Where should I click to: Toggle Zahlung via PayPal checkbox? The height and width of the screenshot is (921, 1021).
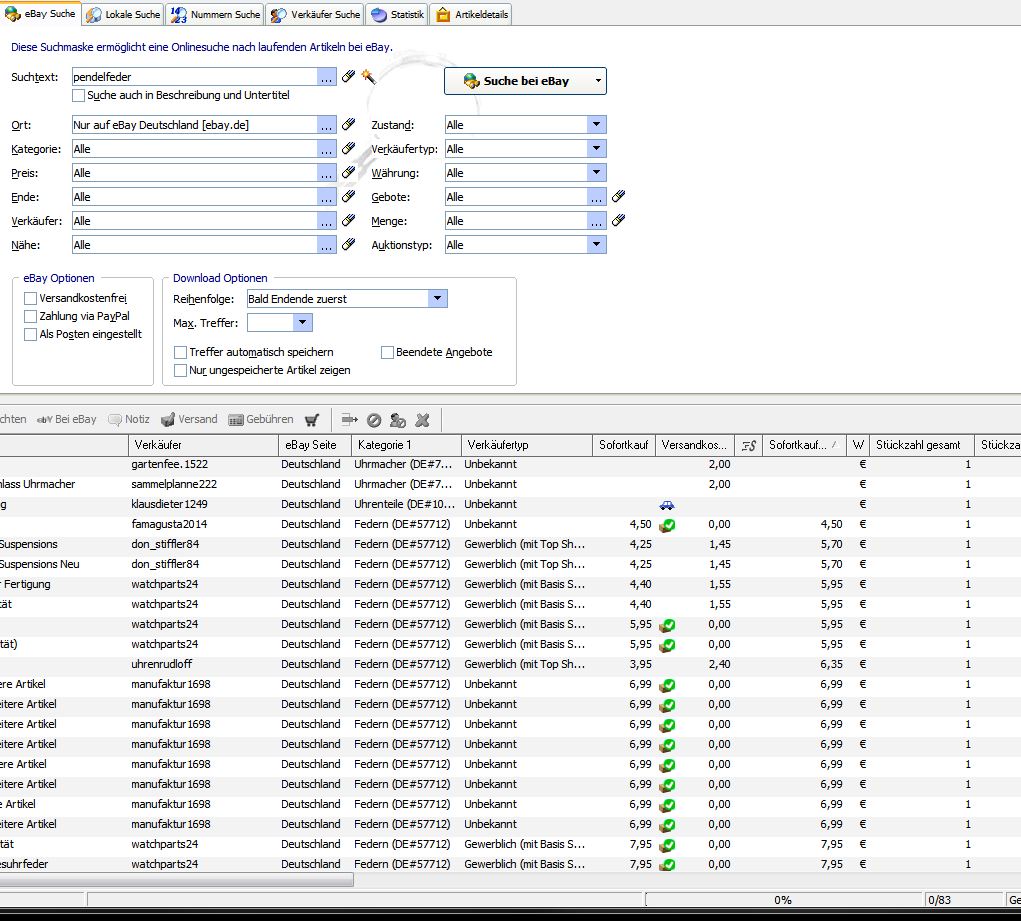(31, 316)
